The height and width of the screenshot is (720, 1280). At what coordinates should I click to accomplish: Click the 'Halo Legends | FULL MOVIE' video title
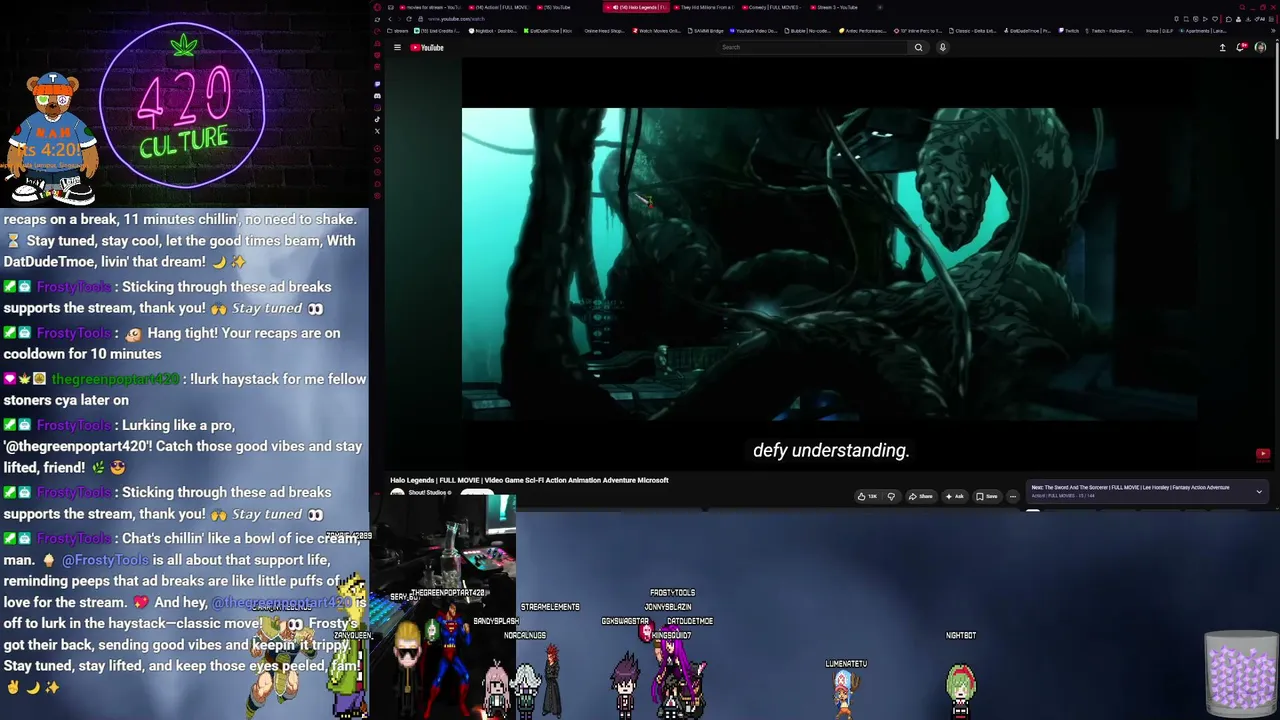point(529,480)
